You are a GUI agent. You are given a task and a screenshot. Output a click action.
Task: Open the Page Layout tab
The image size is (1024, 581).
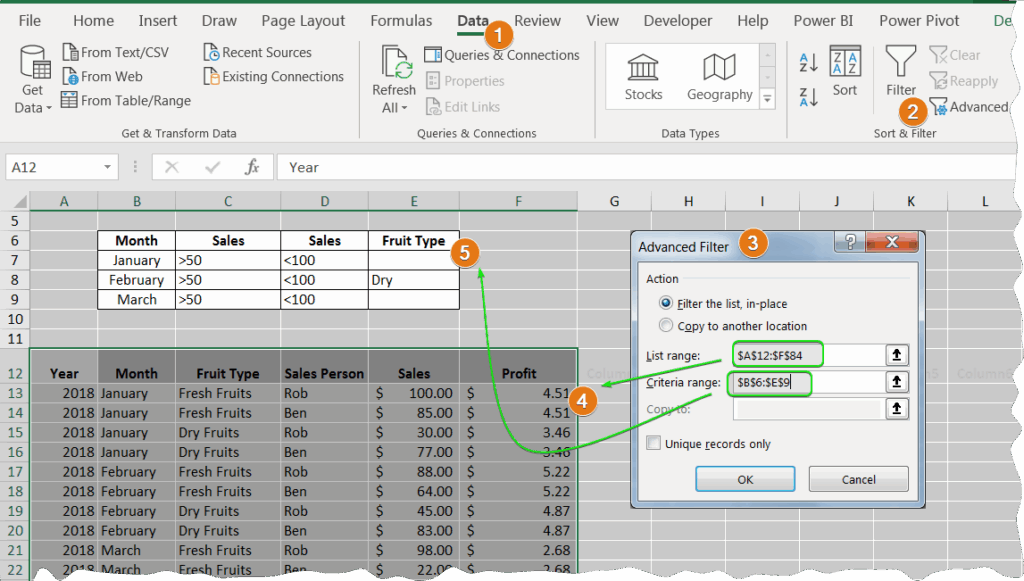point(303,21)
